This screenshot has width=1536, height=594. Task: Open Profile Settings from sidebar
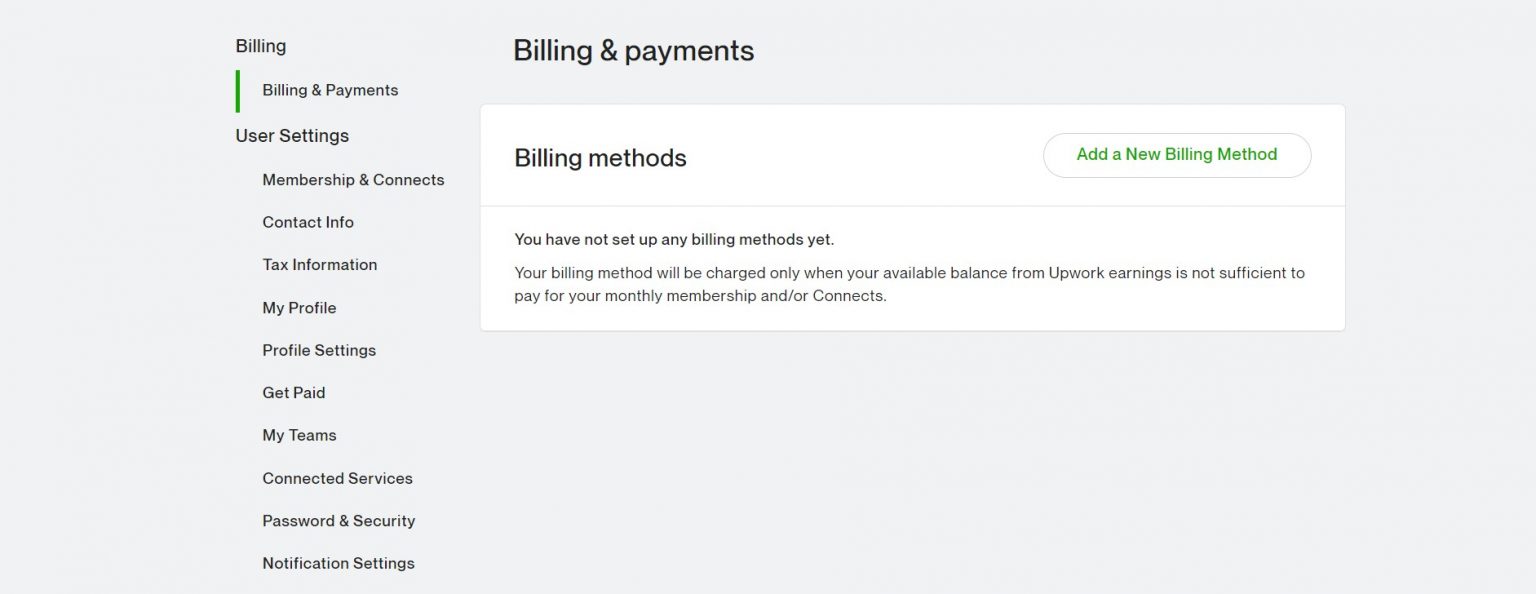tap(319, 350)
